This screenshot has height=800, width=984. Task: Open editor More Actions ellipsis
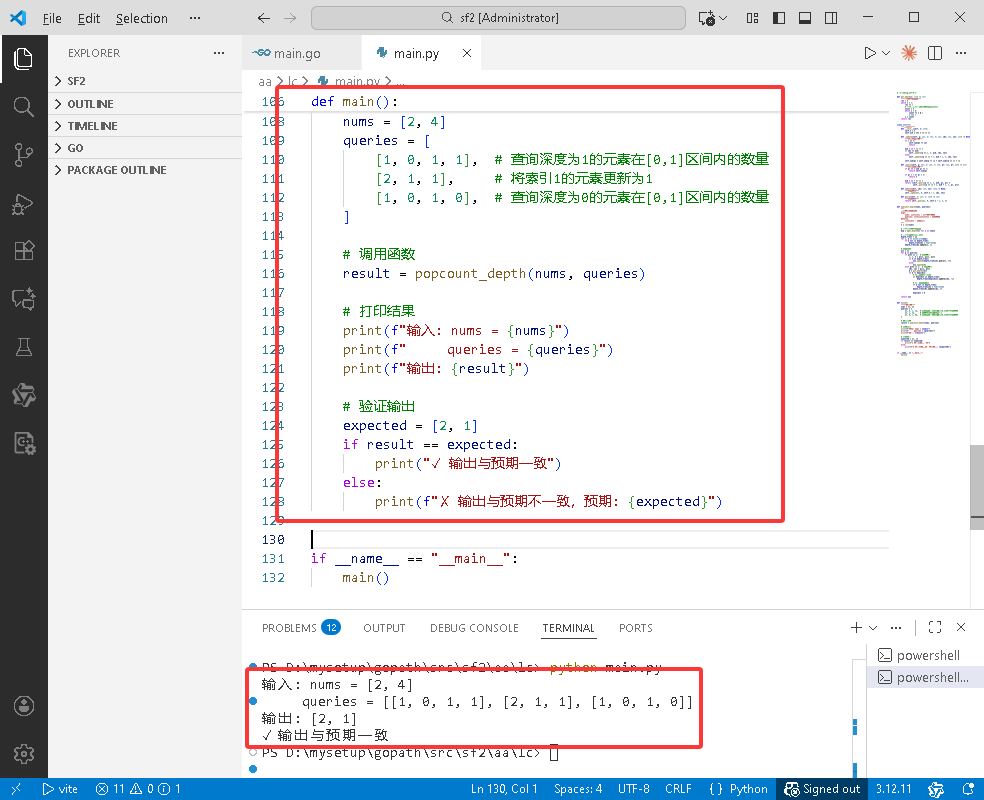click(961, 53)
